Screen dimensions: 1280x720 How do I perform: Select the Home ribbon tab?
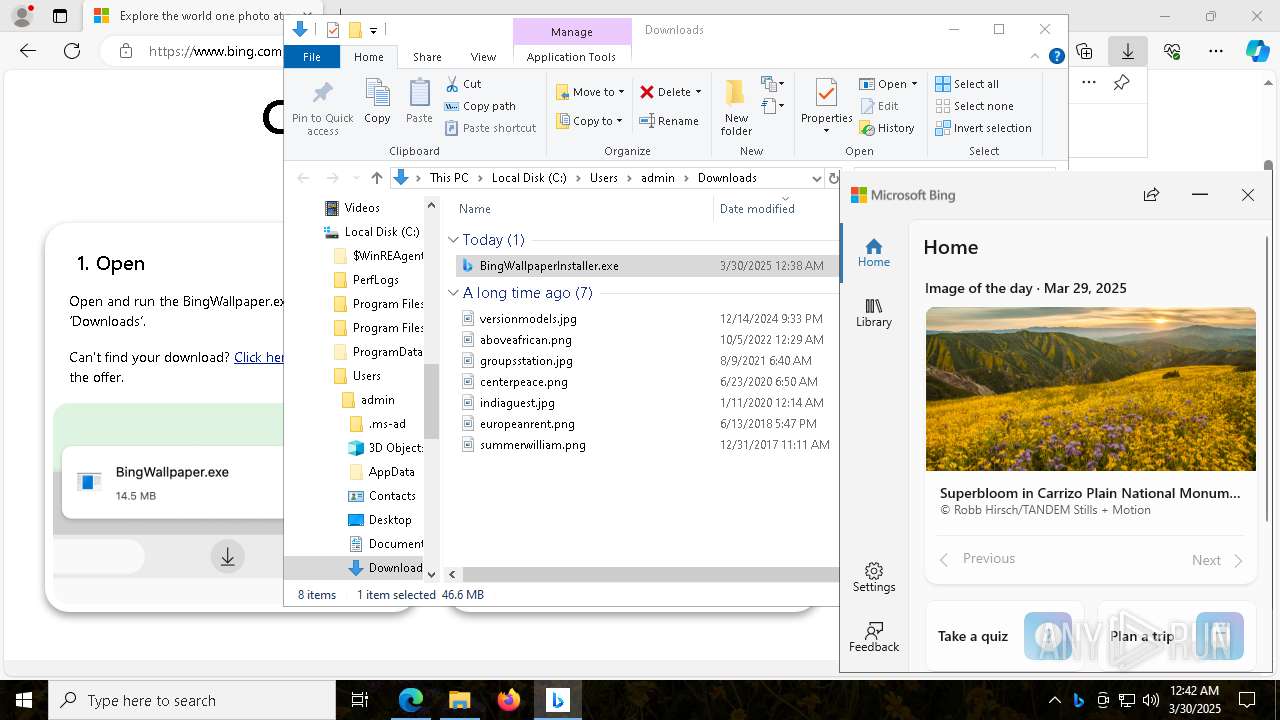click(368, 57)
